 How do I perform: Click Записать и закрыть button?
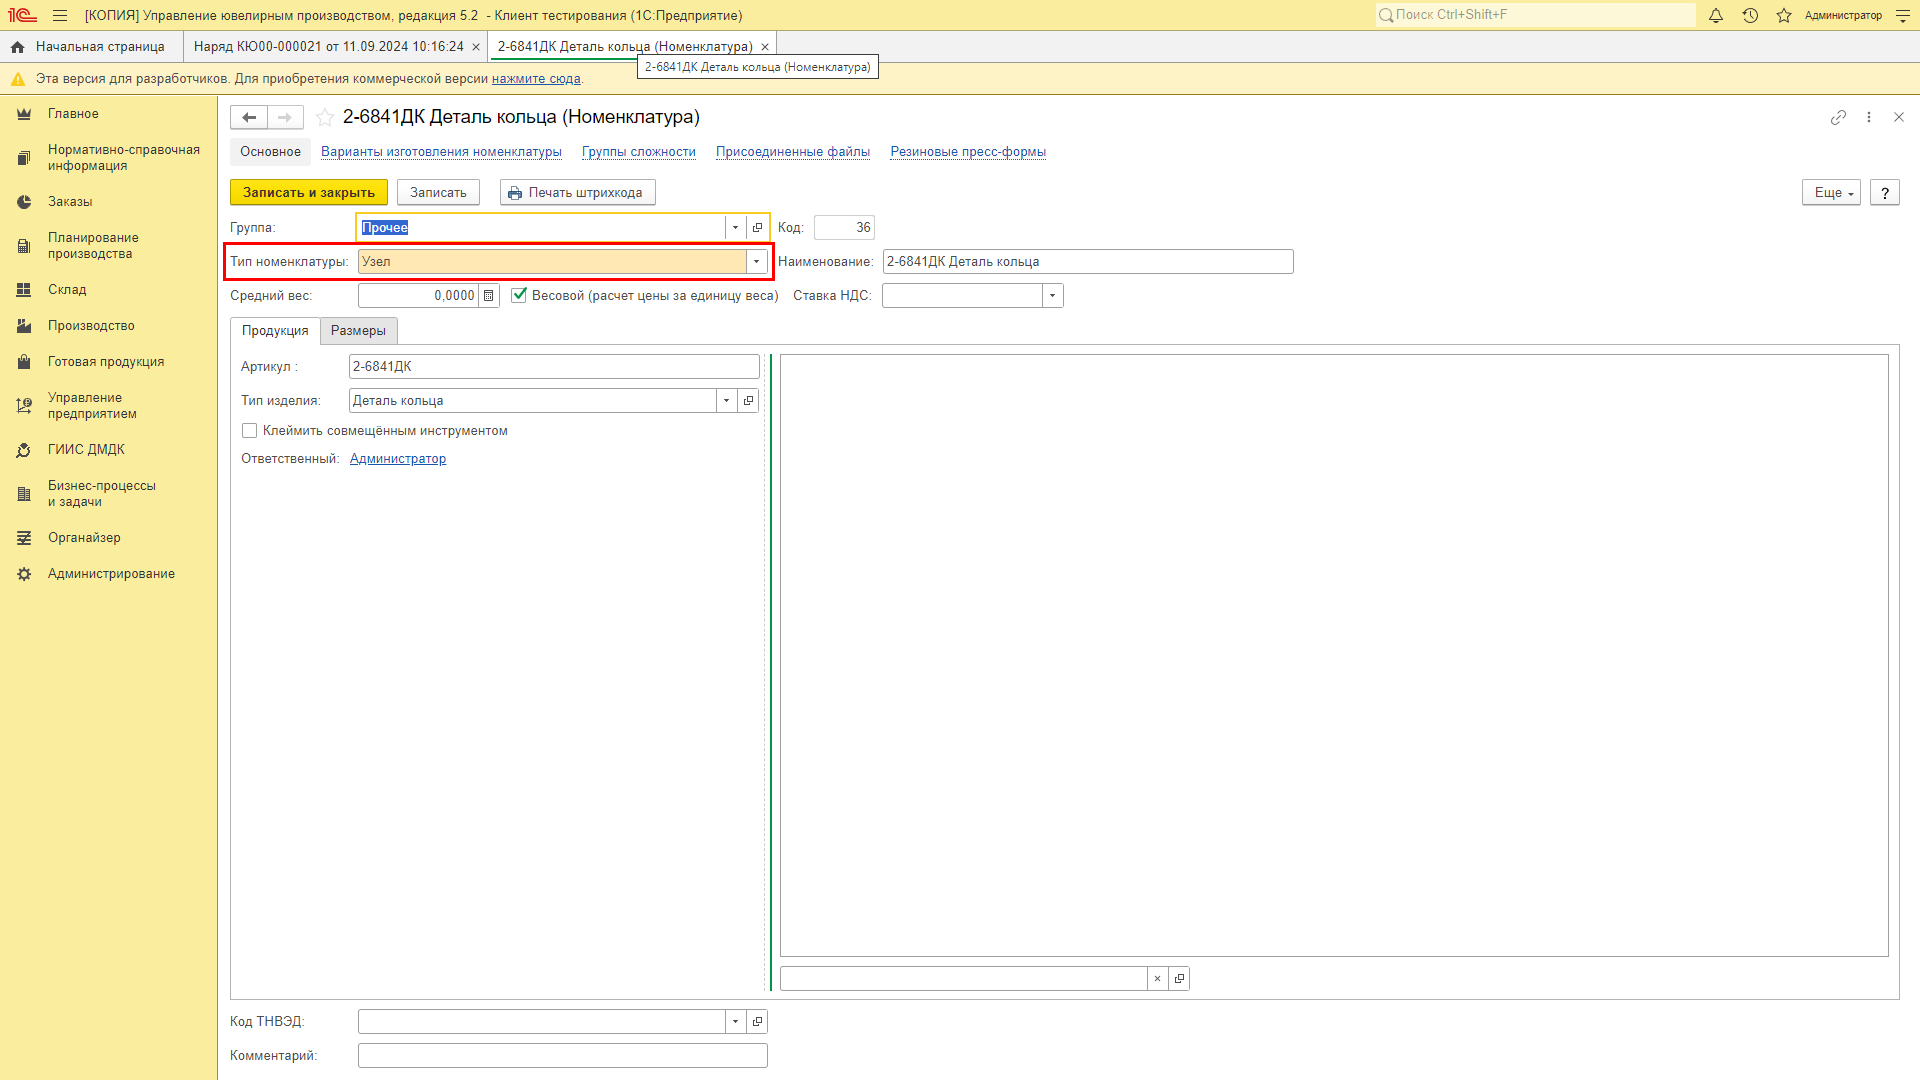tap(309, 193)
